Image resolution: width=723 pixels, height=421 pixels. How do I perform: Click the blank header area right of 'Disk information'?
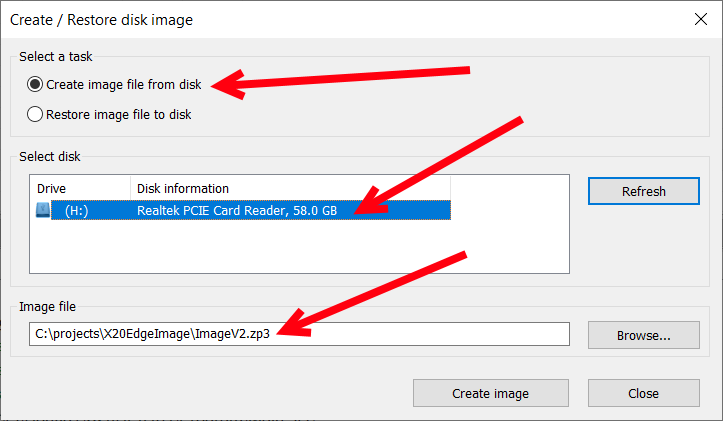coord(510,188)
